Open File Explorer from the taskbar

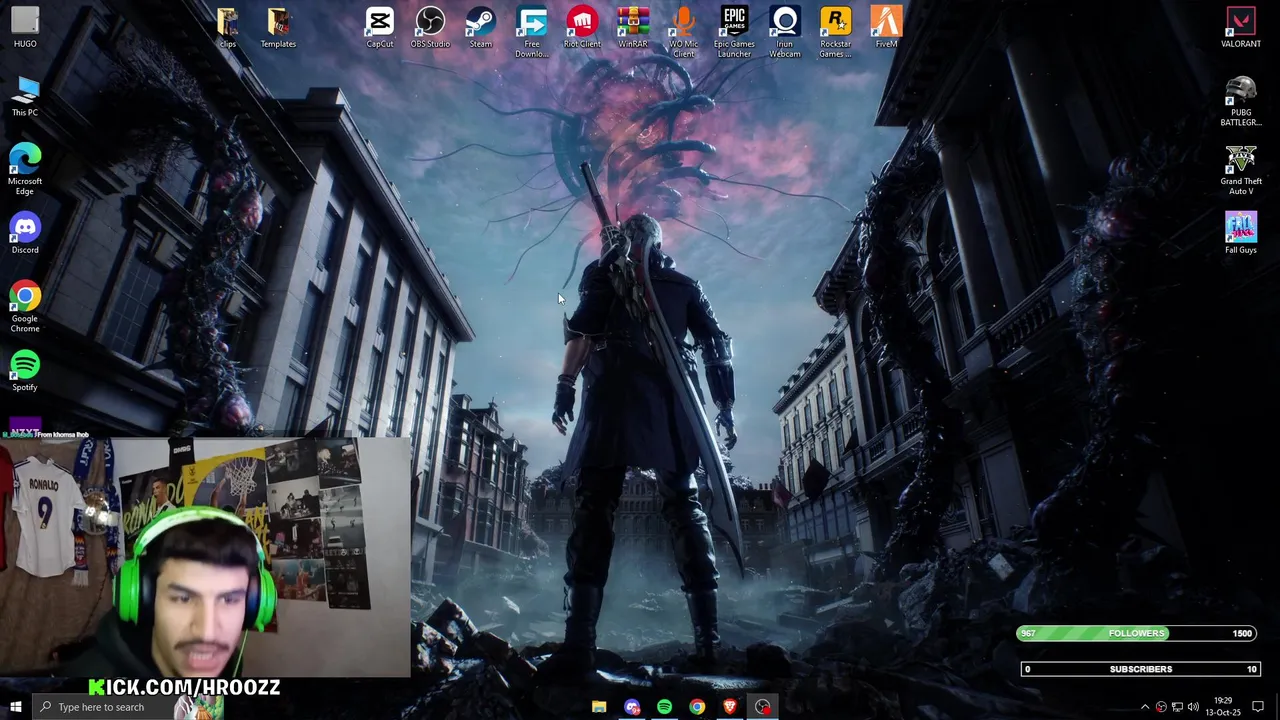coord(599,707)
